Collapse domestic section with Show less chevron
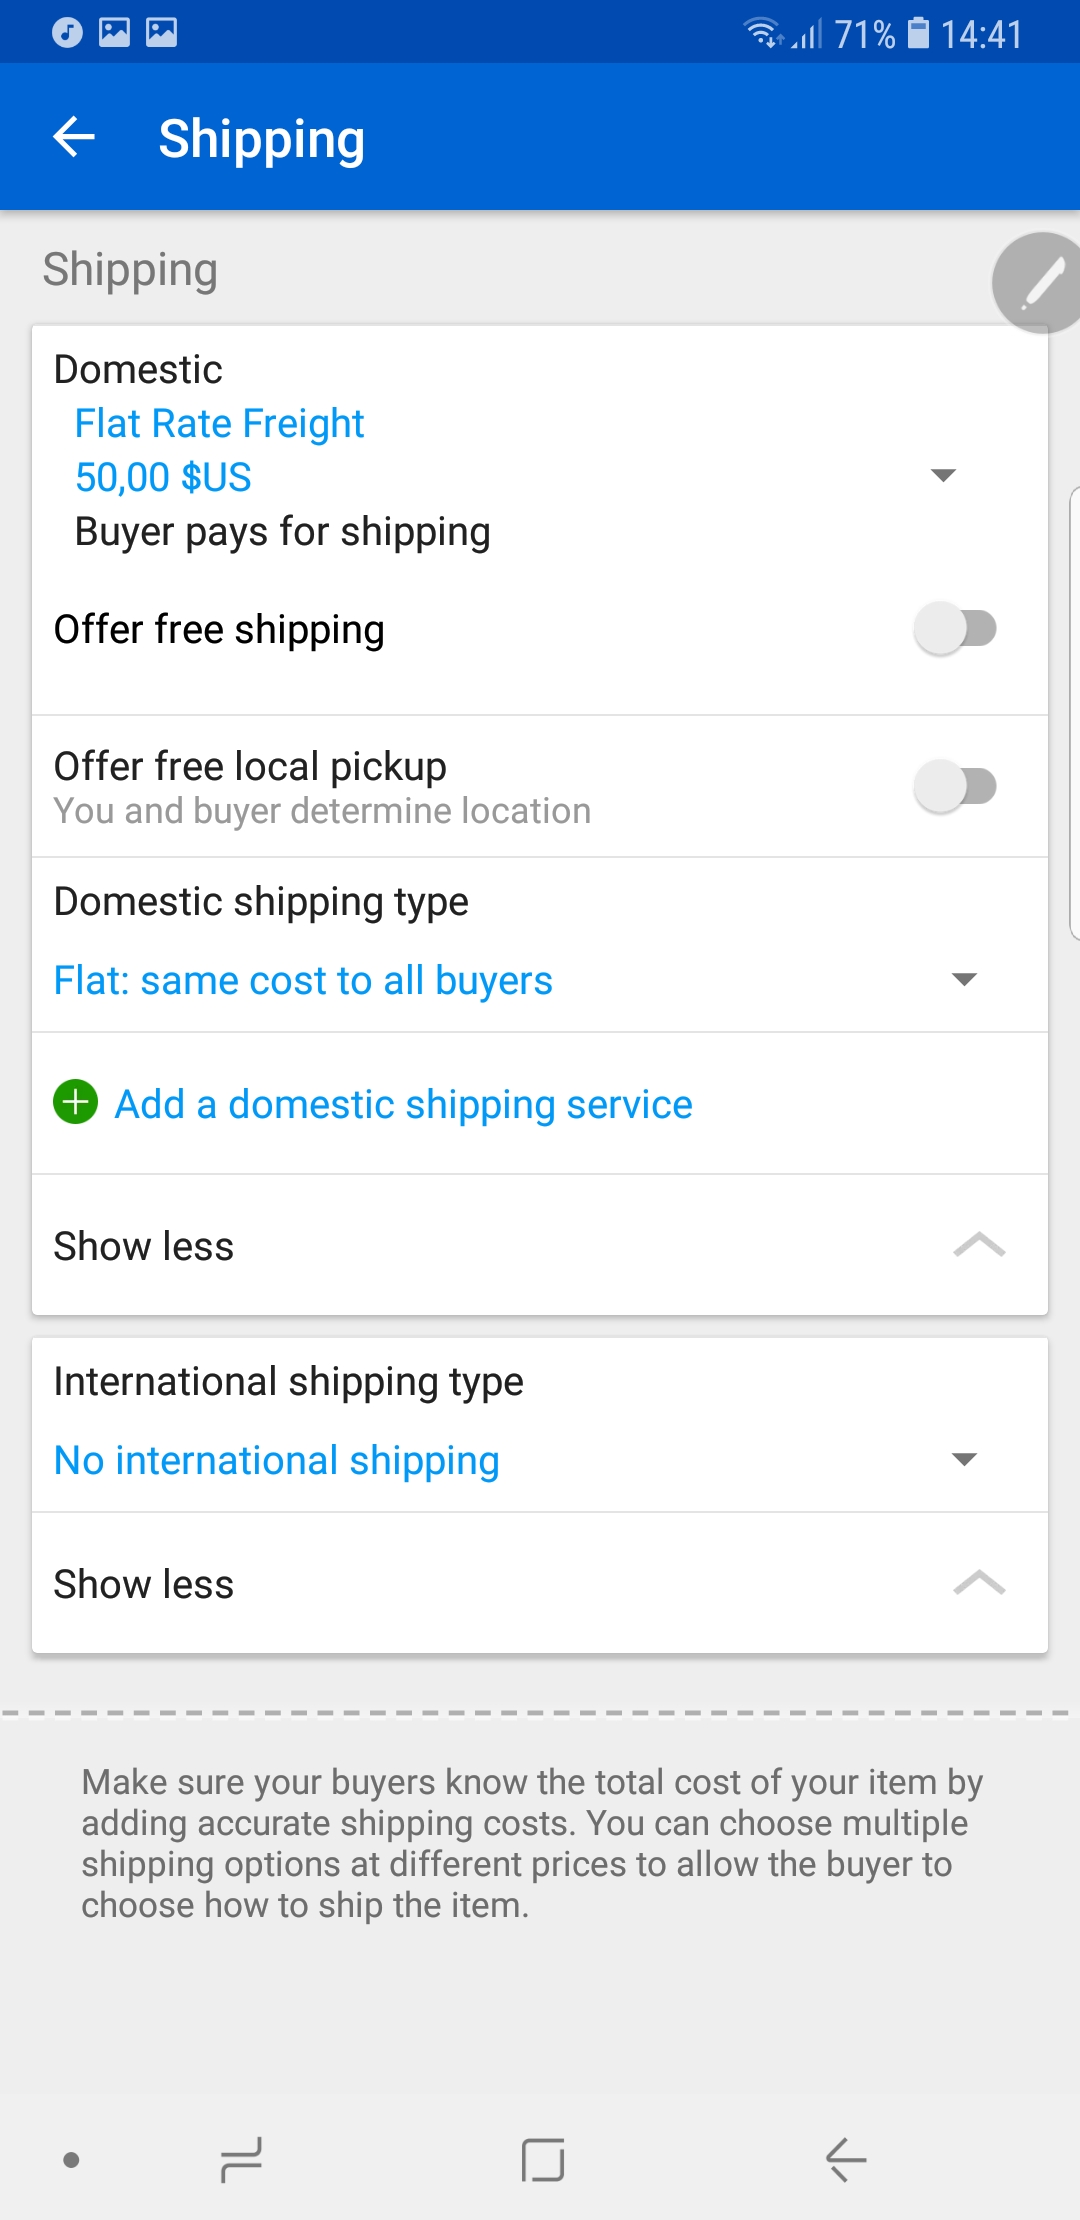Viewport: 1080px width, 2220px height. click(x=979, y=1245)
